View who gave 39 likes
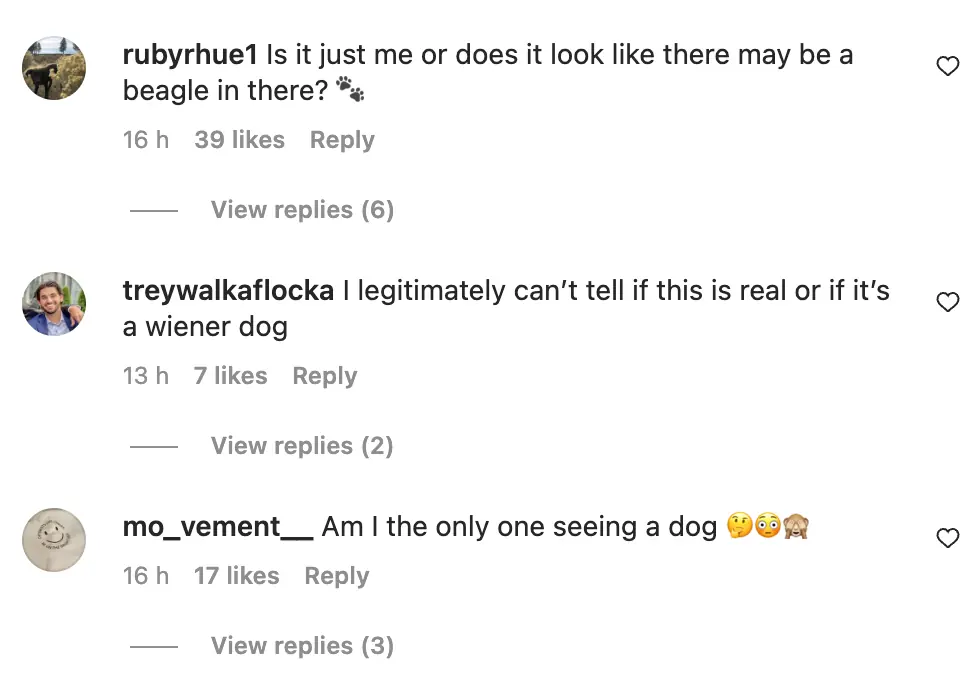Image resolution: width=980 pixels, height=694 pixels. click(x=239, y=140)
